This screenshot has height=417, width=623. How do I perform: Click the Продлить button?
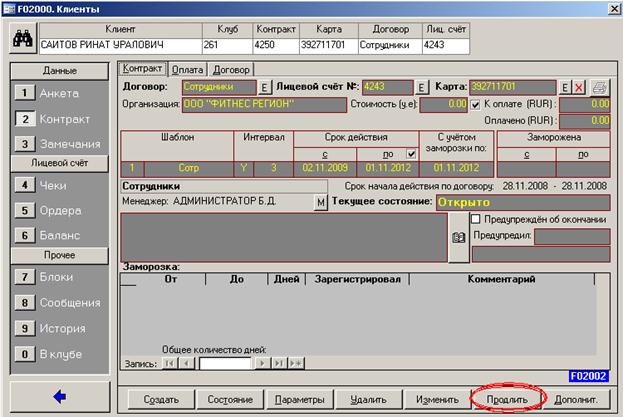507,400
